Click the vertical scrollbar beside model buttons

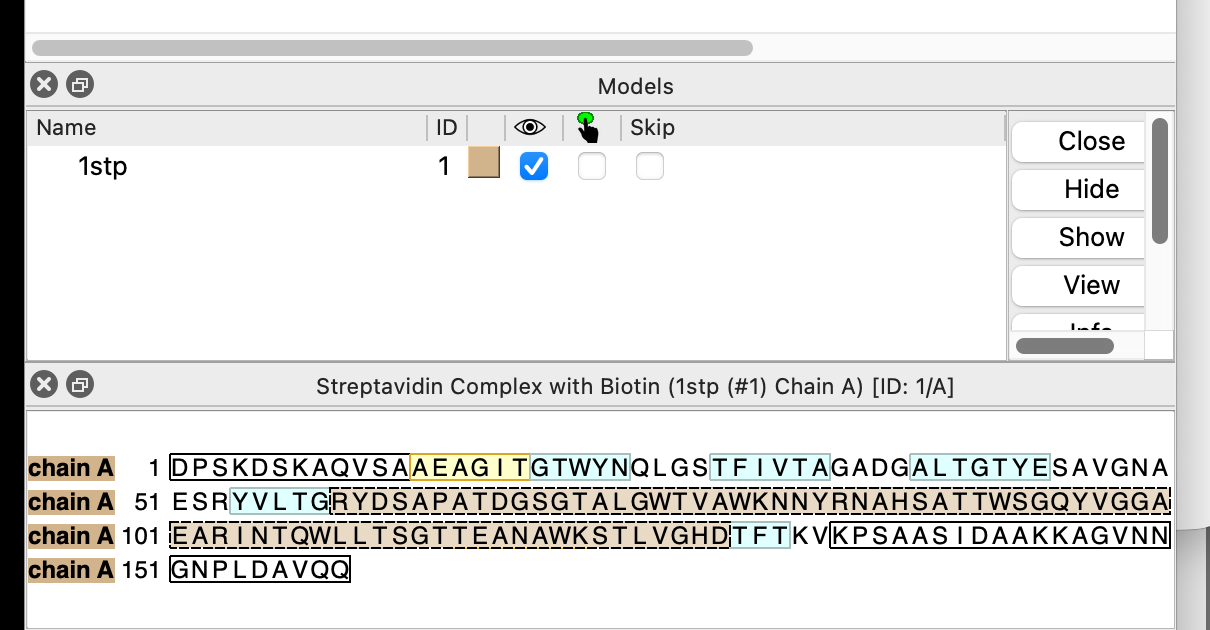[x=1160, y=181]
